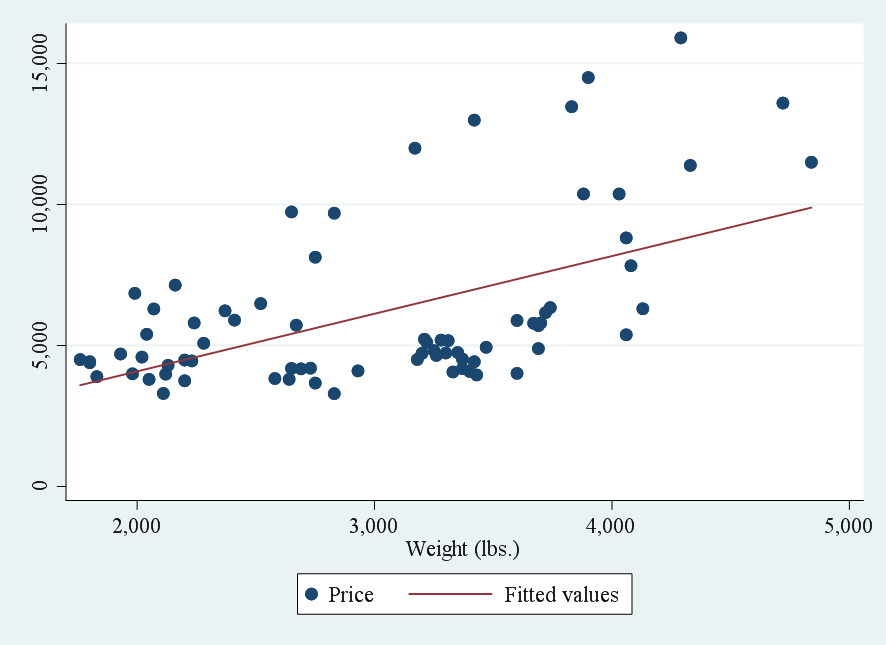Select the heaviest (rightmost) data point
Viewport: 886px width, 645px height.
pos(811,162)
